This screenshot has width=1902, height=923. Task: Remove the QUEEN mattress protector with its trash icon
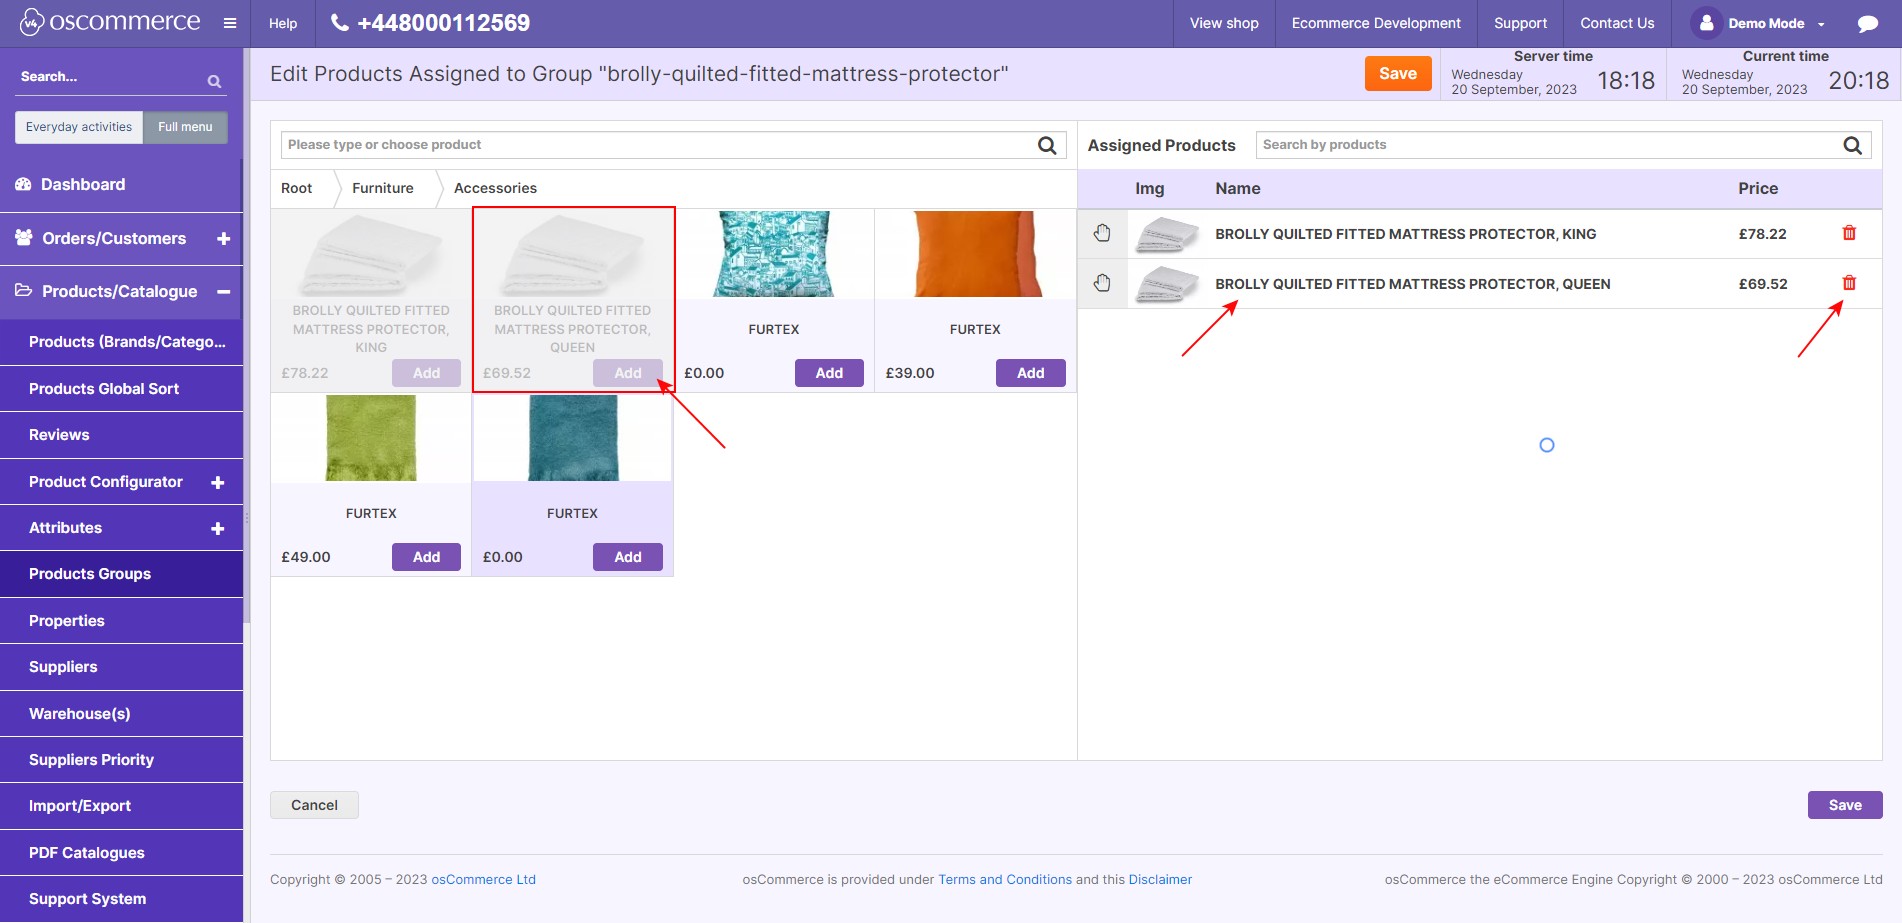click(1848, 283)
